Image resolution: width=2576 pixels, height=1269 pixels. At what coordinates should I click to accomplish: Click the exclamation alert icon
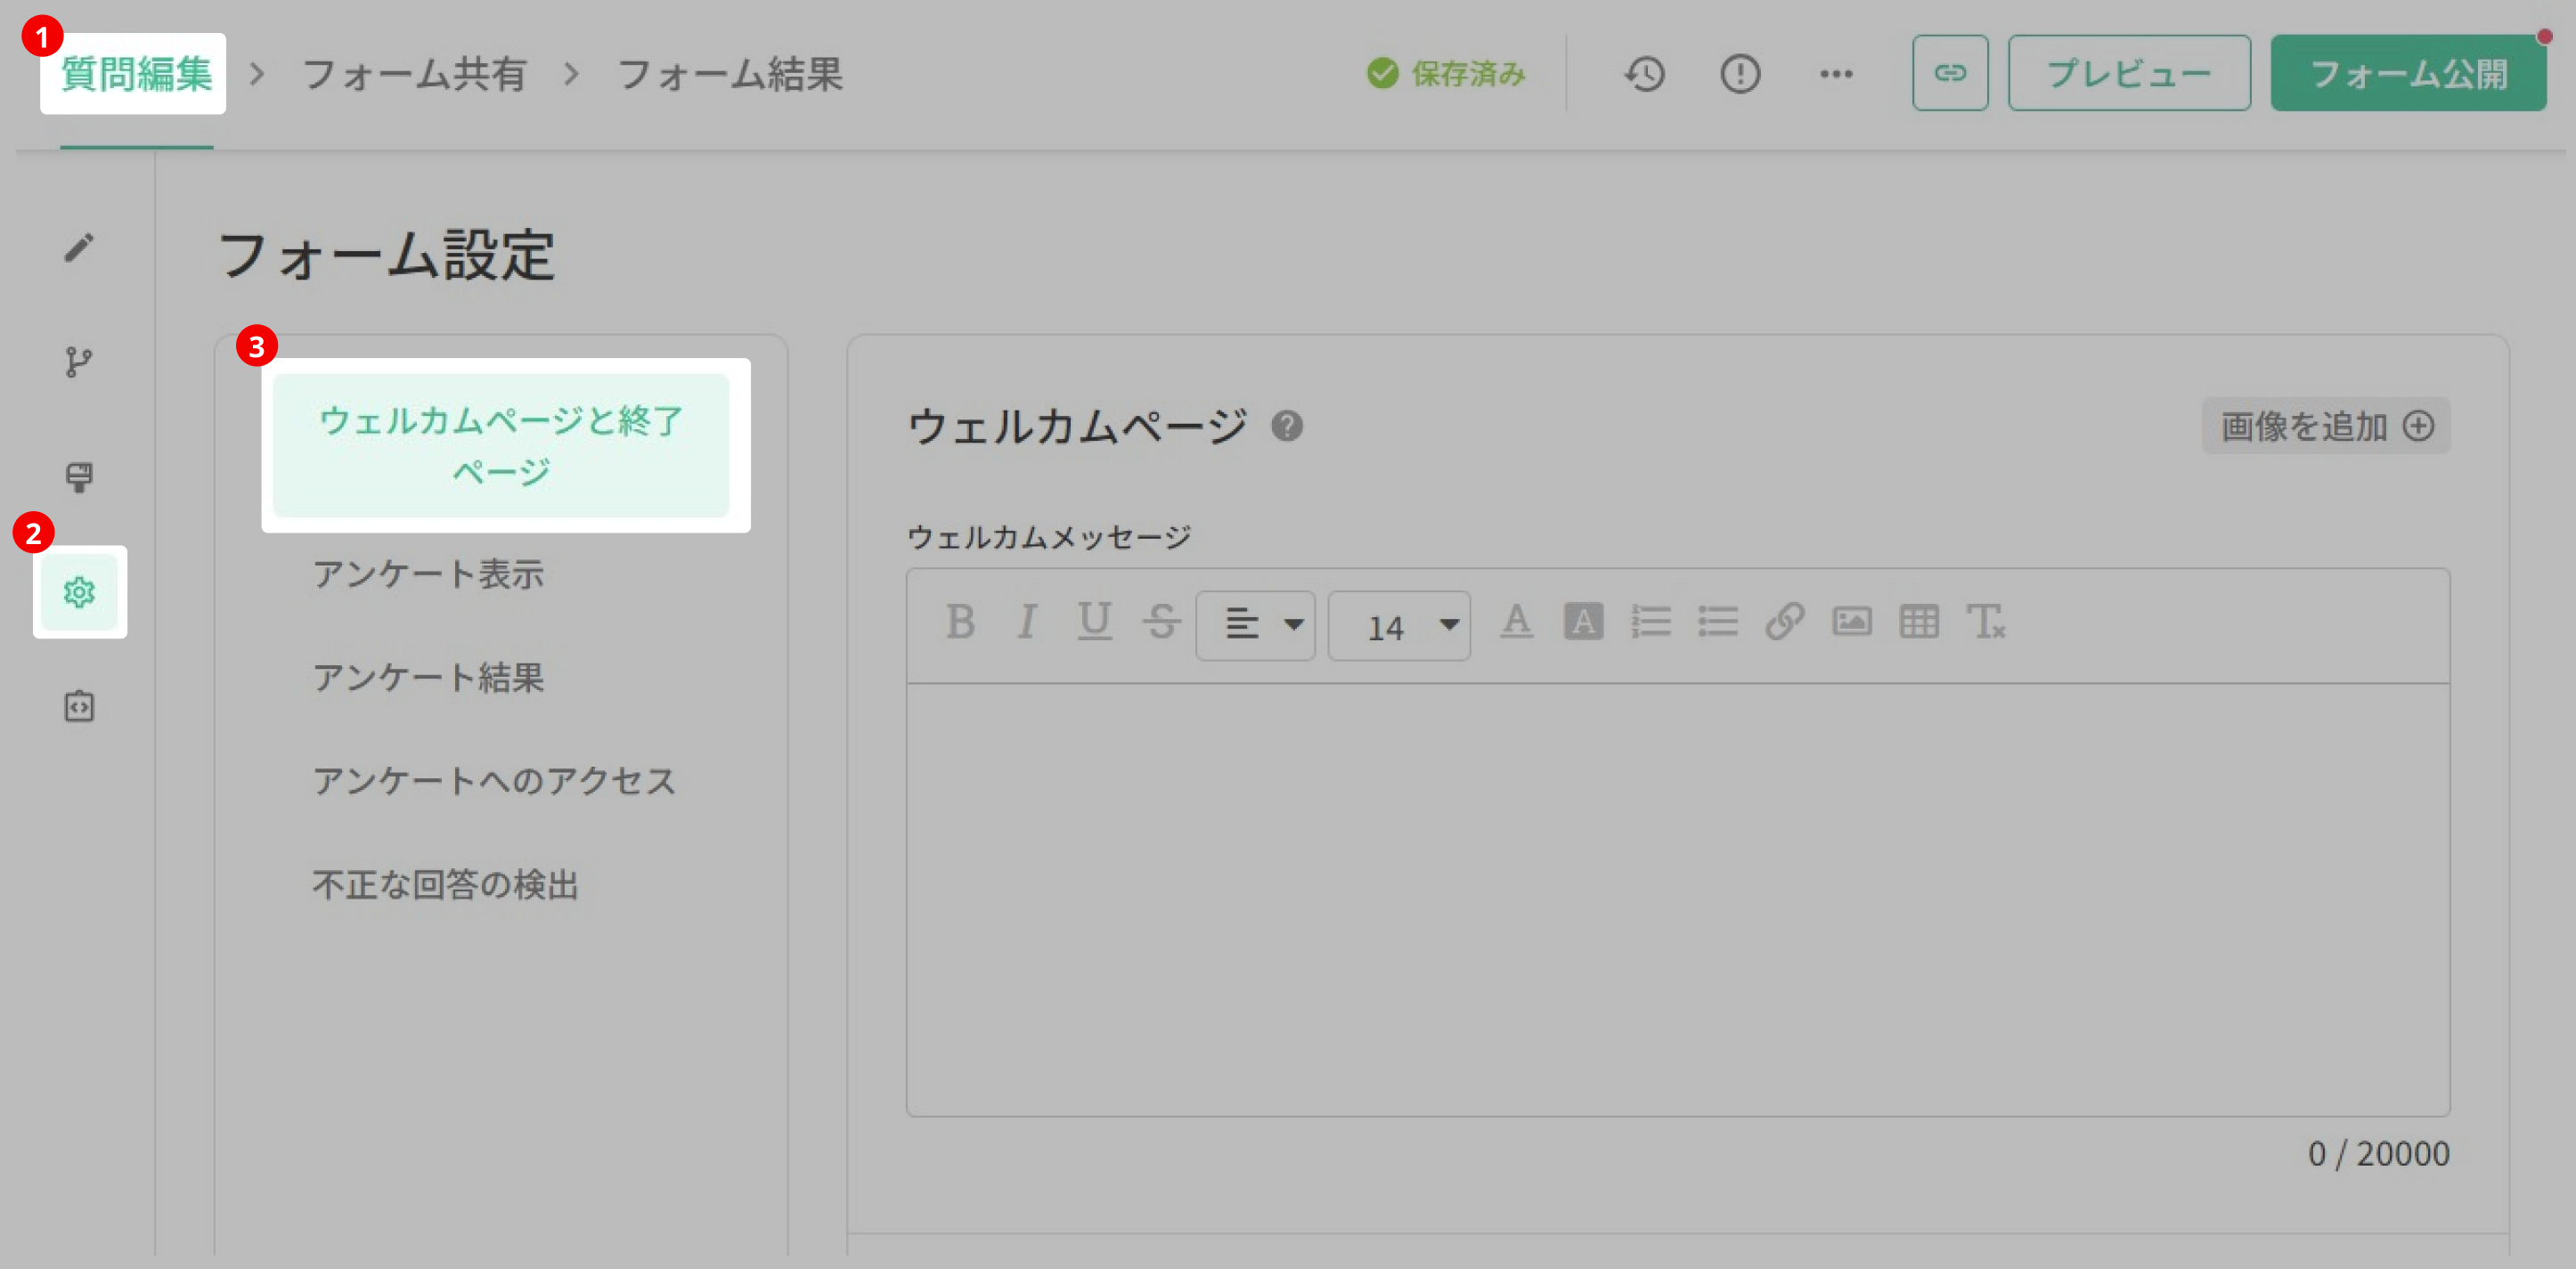(1740, 73)
